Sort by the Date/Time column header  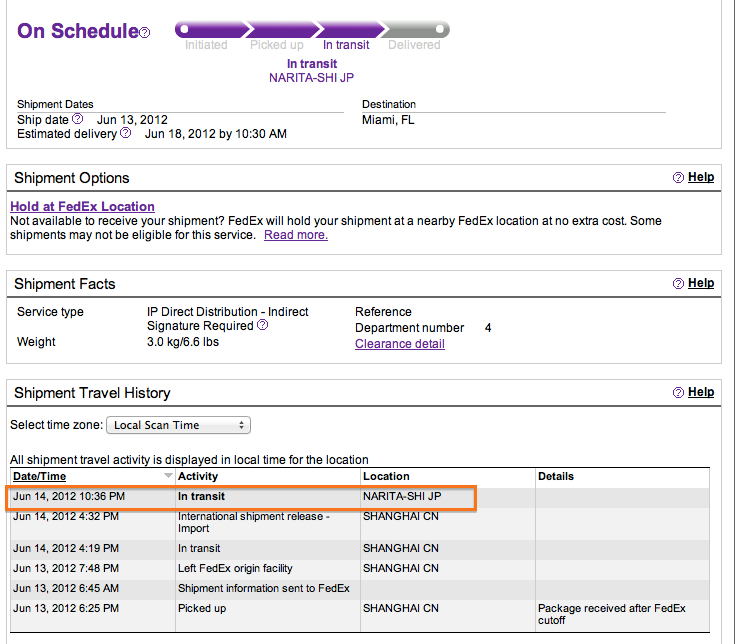[39, 476]
